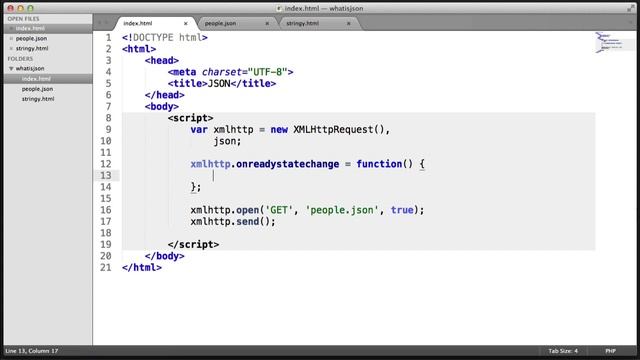Click the word 'onreadystatechange' on line 12

pos(287,164)
